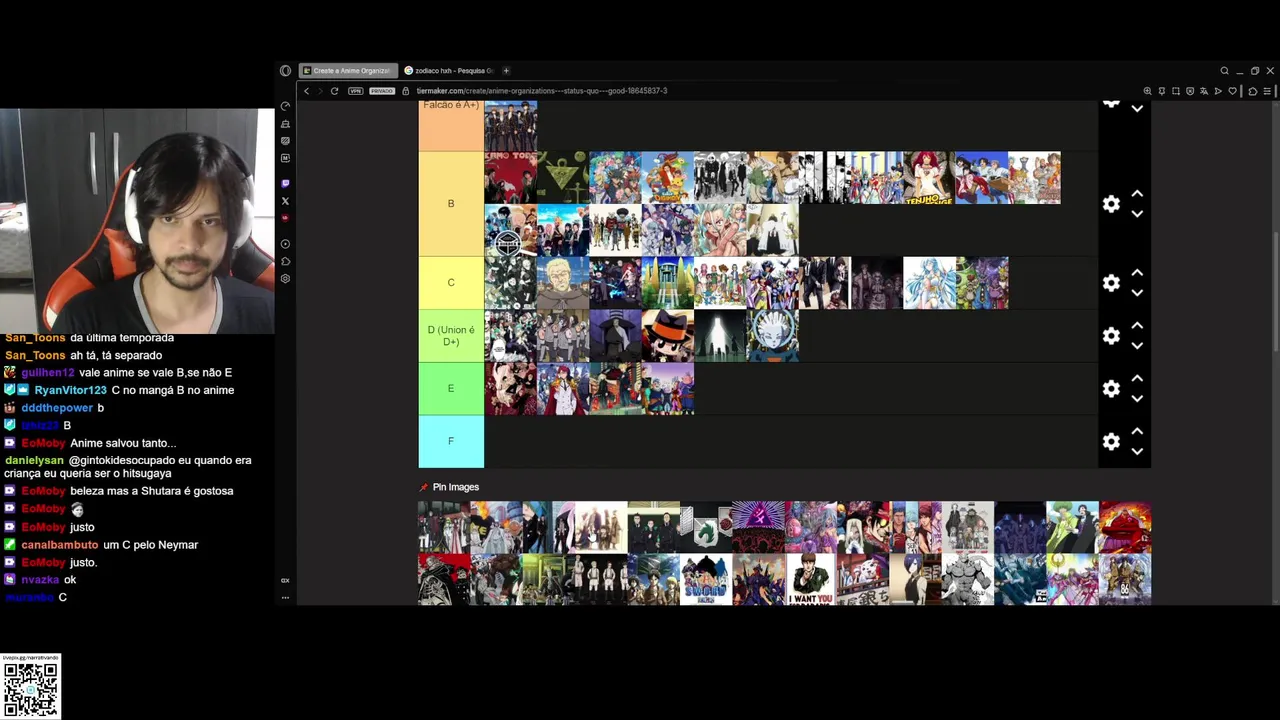Viewport: 1280px width, 720px height.
Task: Open sidebar player icon
Action: point(285,244)
